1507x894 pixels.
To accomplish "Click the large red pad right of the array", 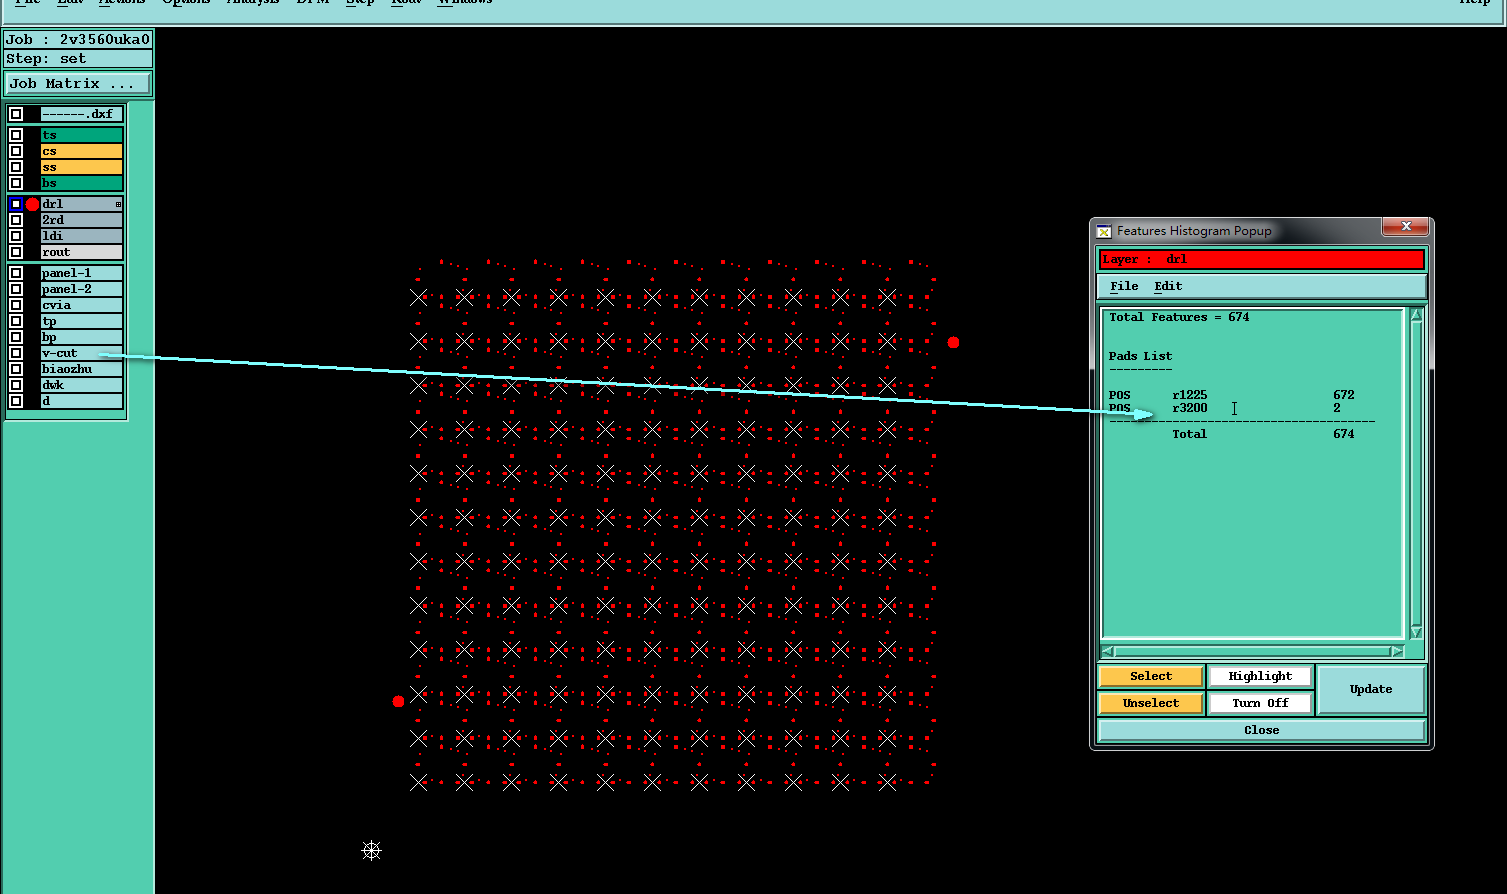I will click(953, 342).
